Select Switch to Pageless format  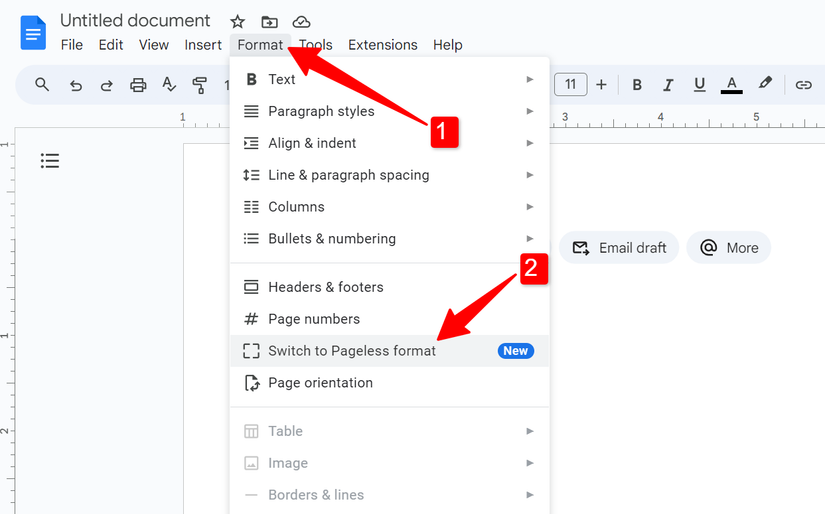point(352,351)
